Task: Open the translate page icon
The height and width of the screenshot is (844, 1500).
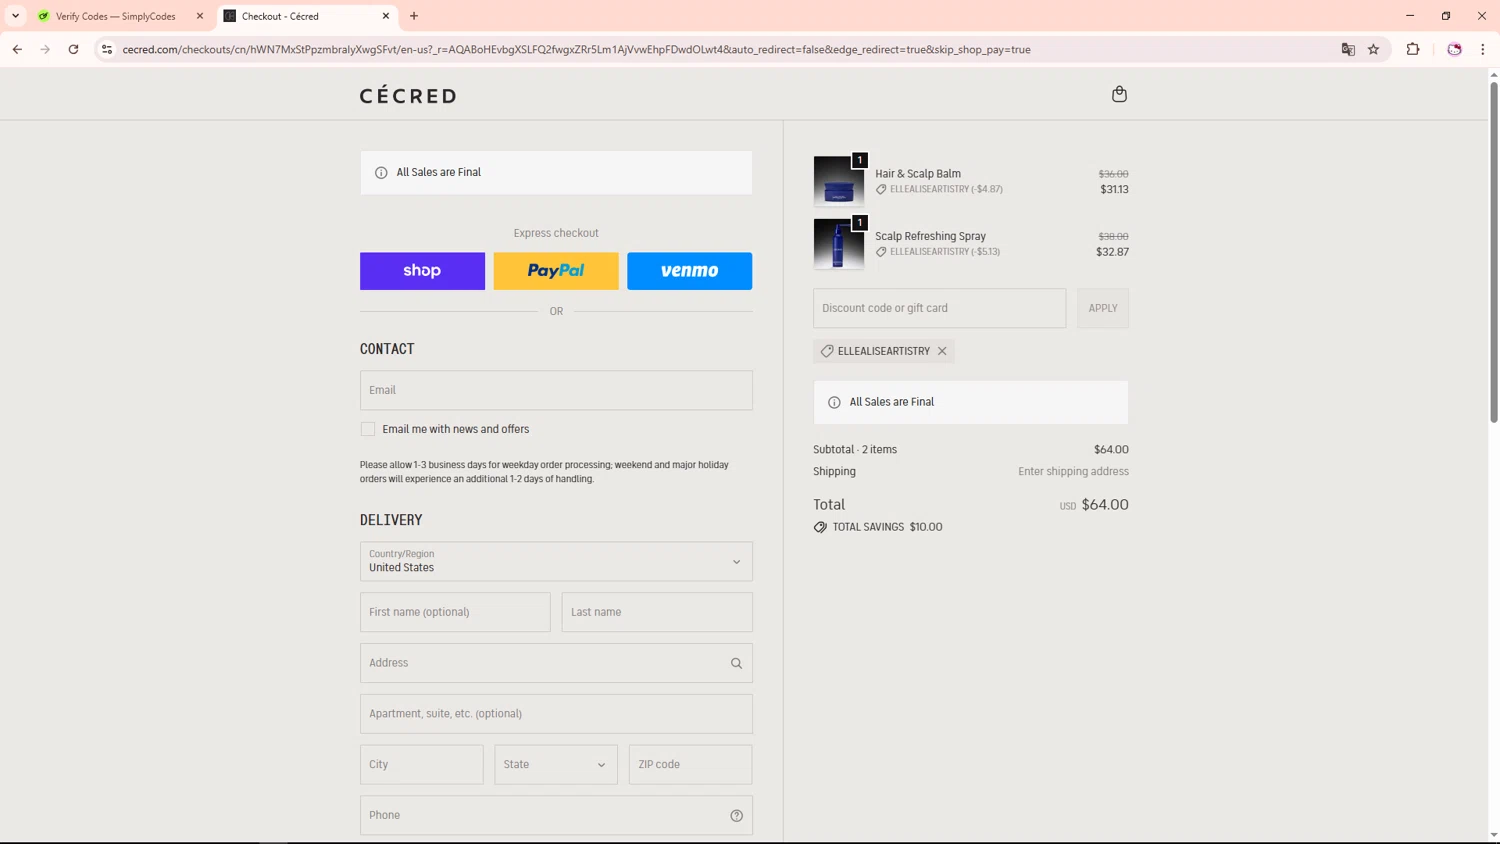Action: pos(1348,49)
